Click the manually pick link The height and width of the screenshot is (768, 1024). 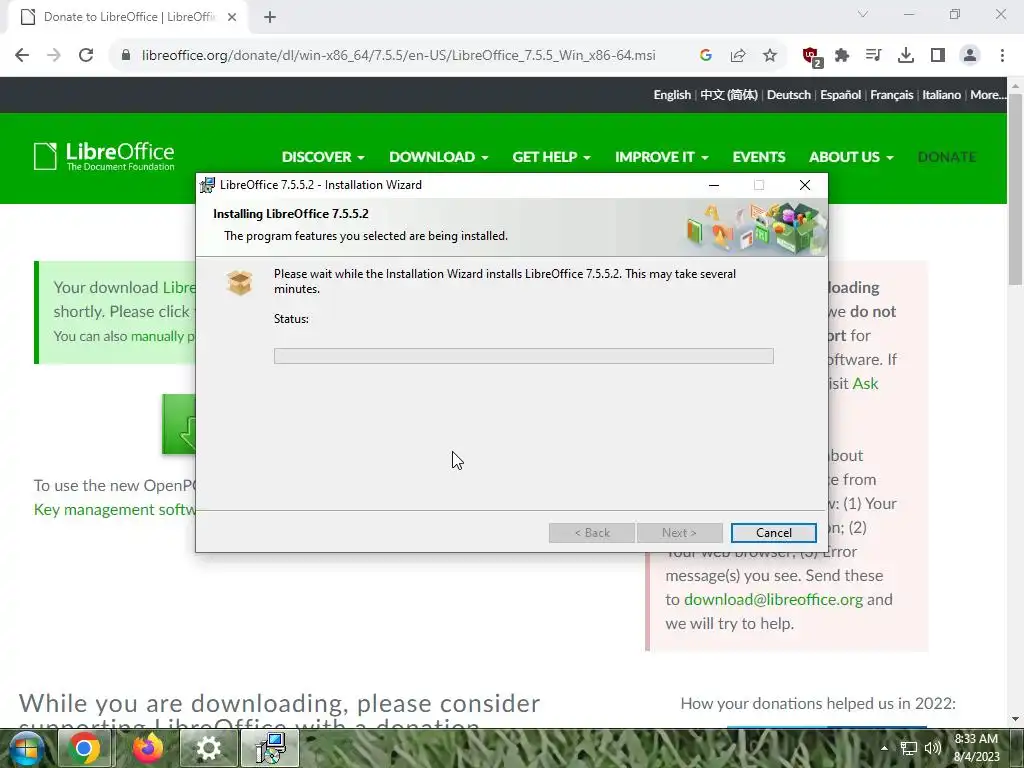pos(162,336)
